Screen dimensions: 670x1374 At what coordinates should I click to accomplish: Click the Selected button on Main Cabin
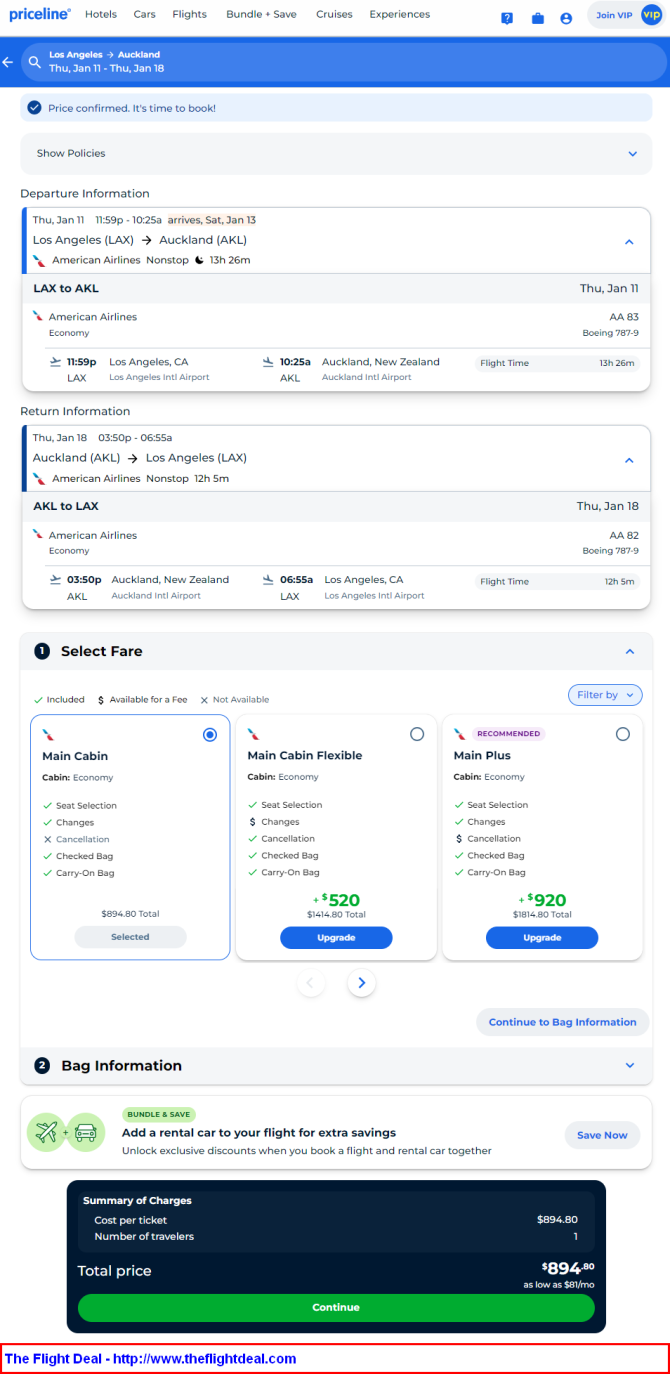tap(130, 937)
